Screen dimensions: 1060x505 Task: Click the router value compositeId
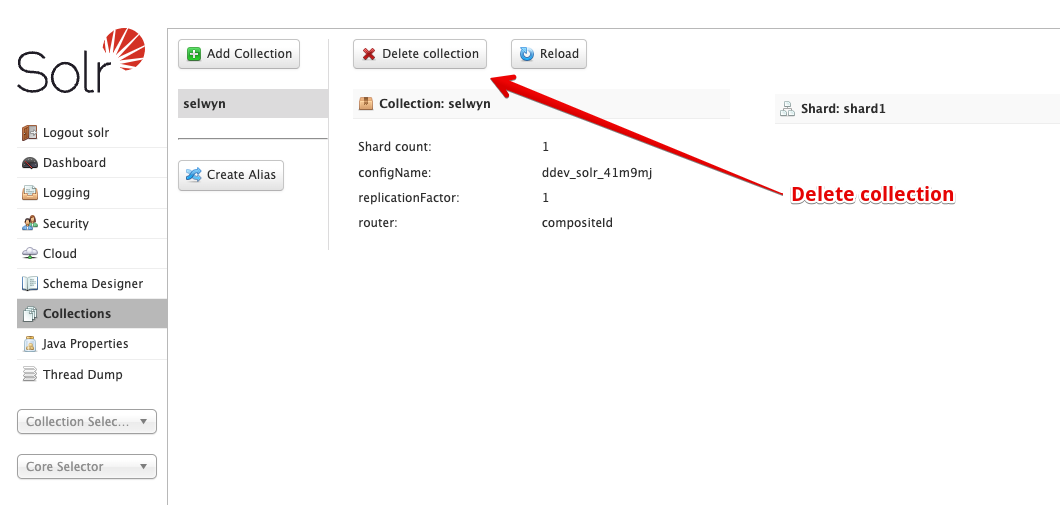(x=577, y=222)
